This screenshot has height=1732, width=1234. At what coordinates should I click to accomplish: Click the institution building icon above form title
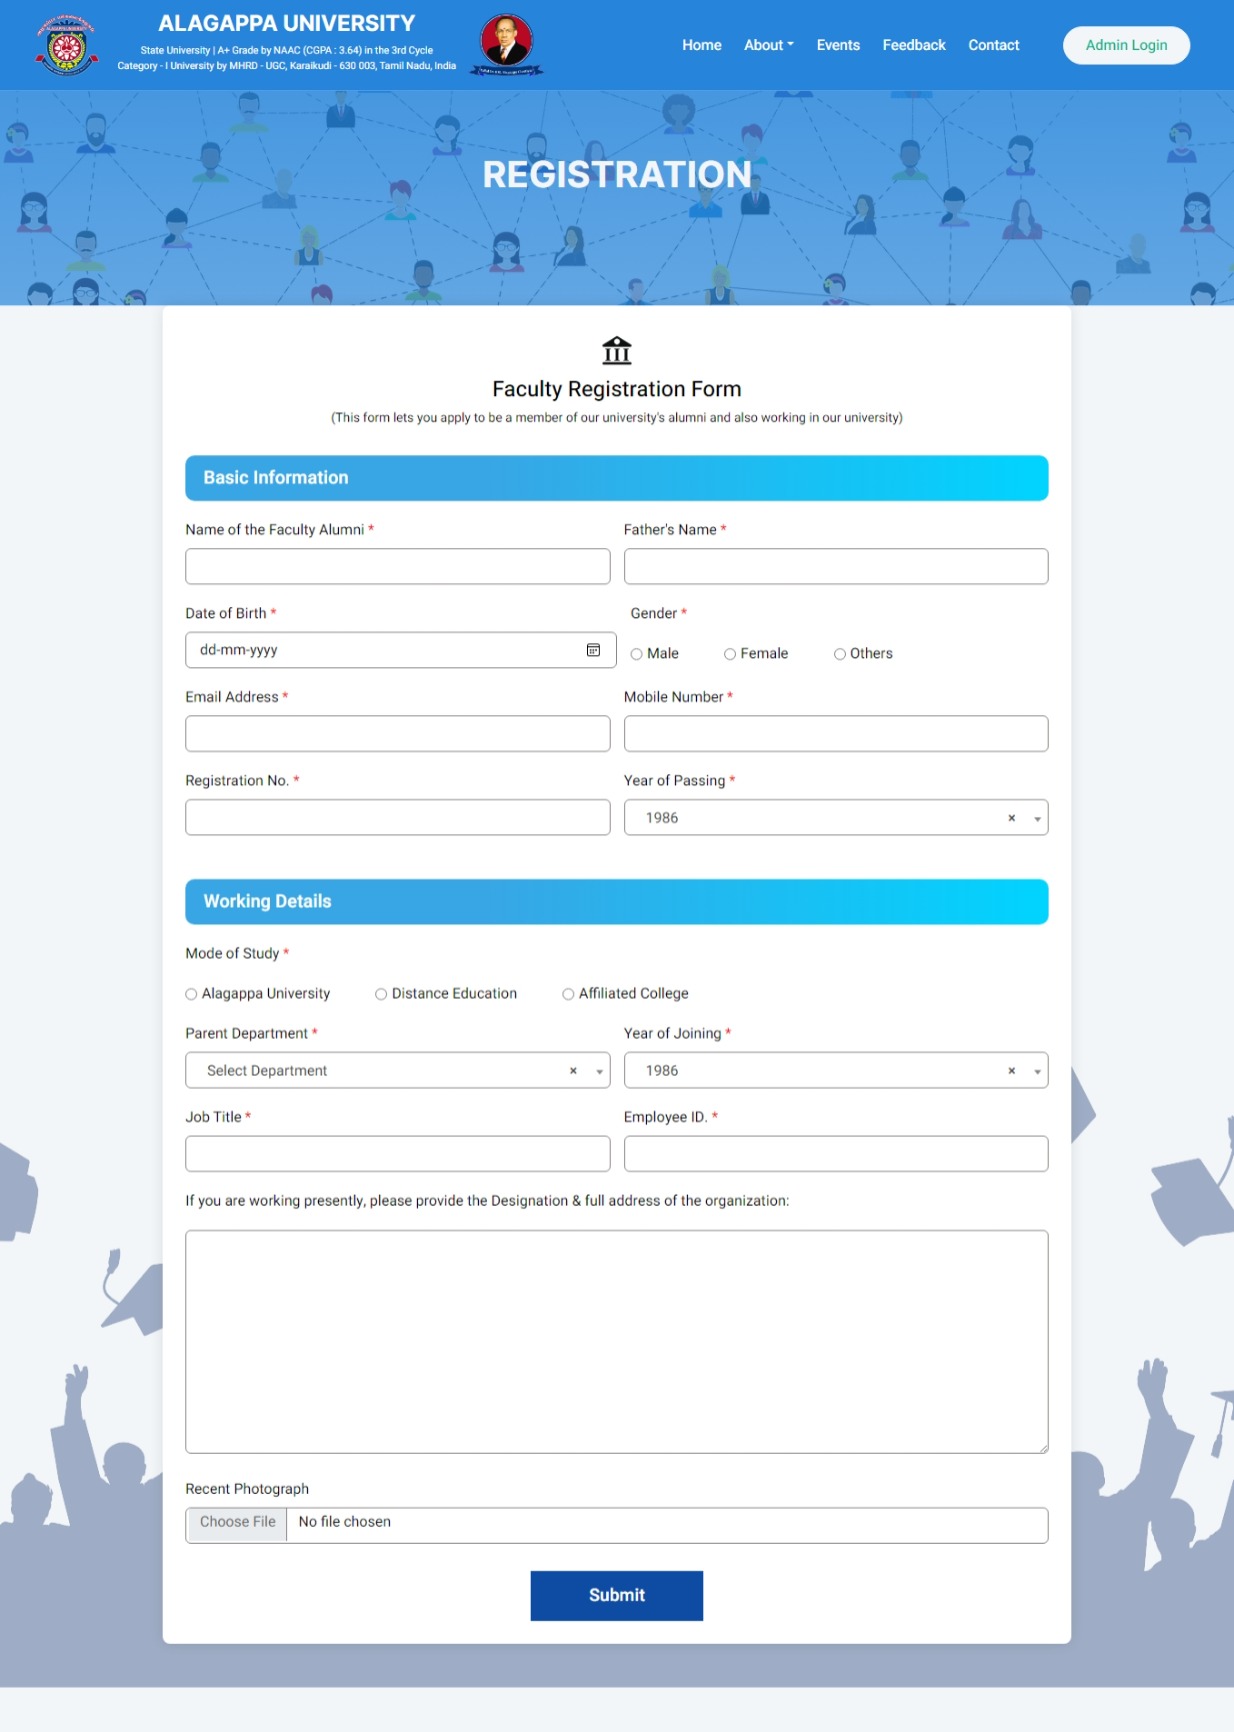point(617,351)
